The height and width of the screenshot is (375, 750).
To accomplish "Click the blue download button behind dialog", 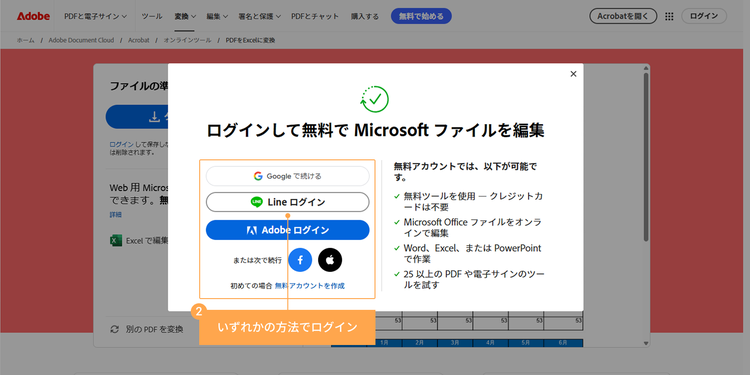I will (x=137, y=117).
